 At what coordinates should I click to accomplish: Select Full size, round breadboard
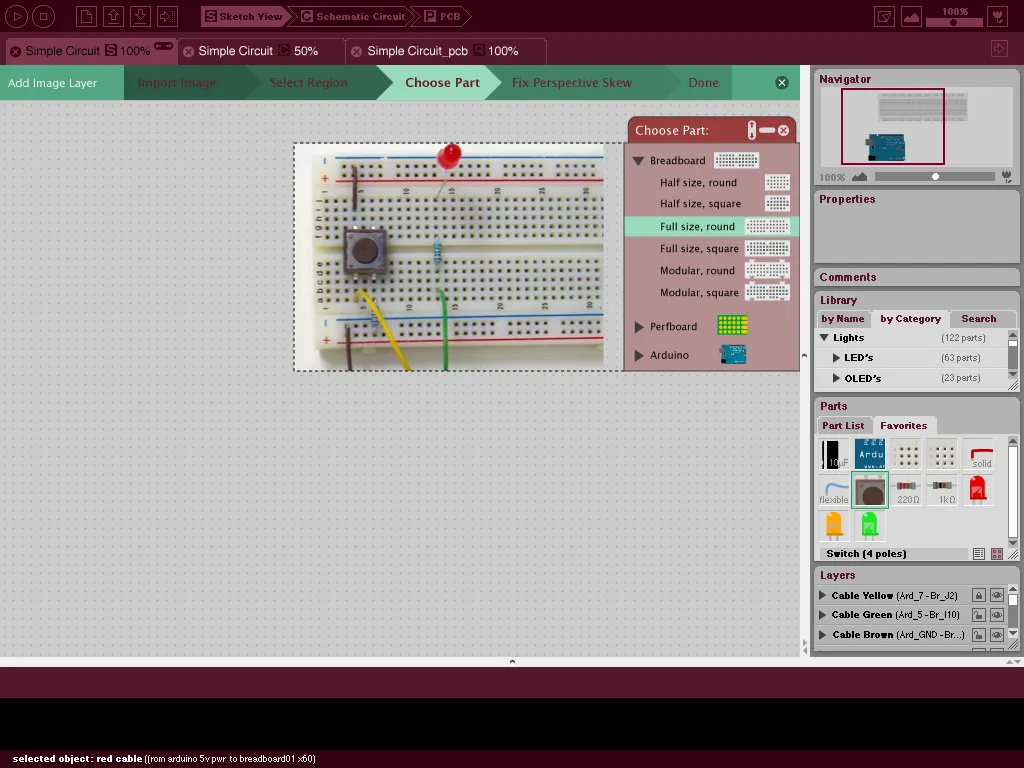[711, 227]
